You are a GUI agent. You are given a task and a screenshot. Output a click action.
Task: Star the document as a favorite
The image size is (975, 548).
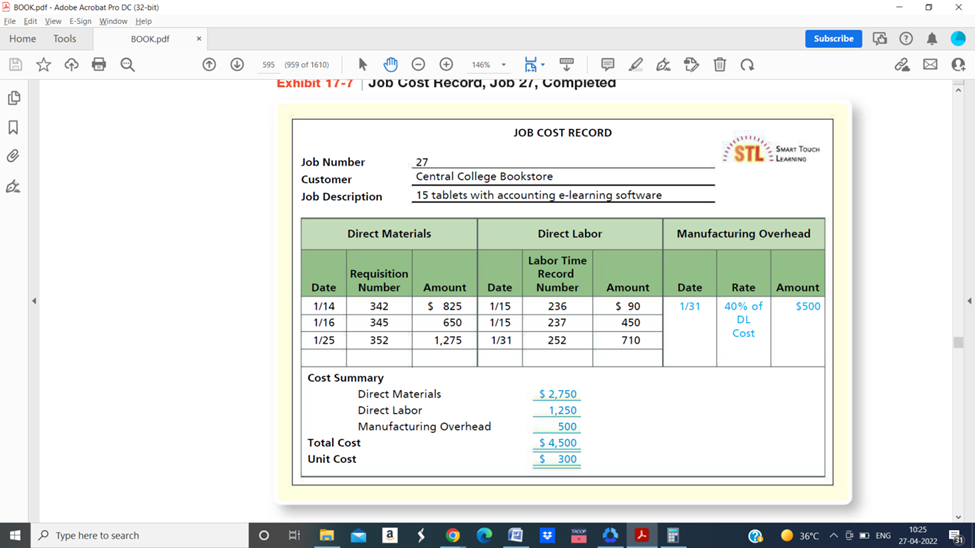tap(43, 65)
